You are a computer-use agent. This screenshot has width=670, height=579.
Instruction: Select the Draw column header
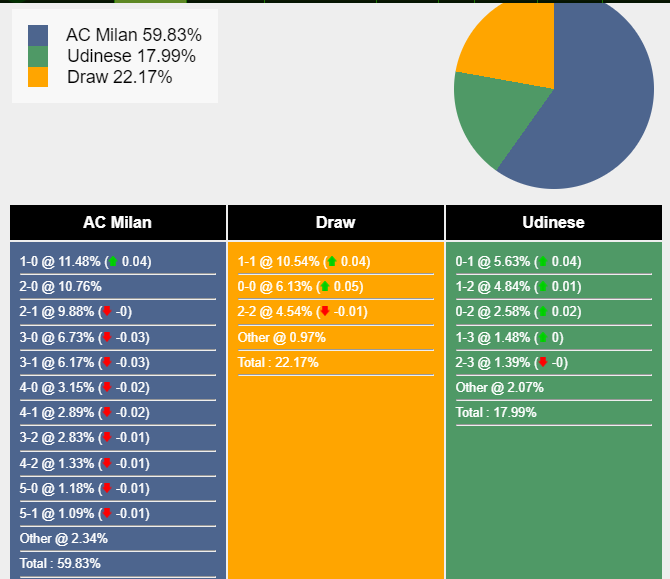[335, 222]
